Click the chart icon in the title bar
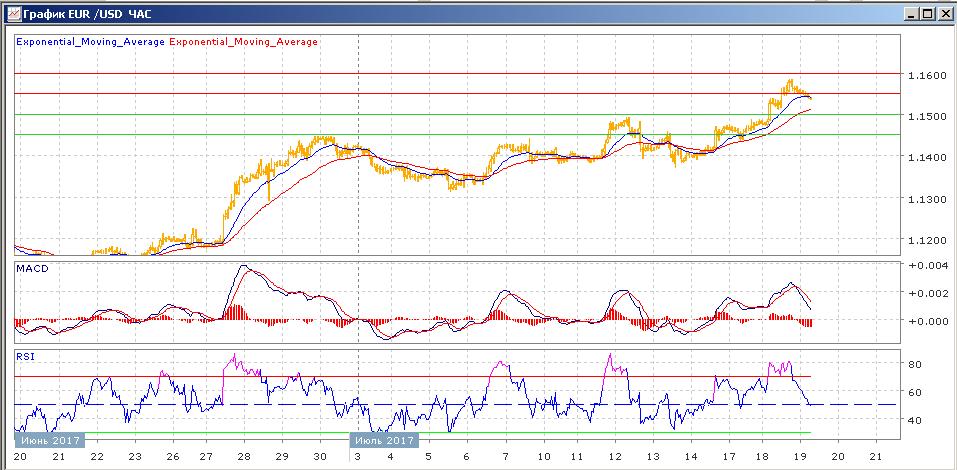Screen dimensions: 957x470 tap(12, 14)
